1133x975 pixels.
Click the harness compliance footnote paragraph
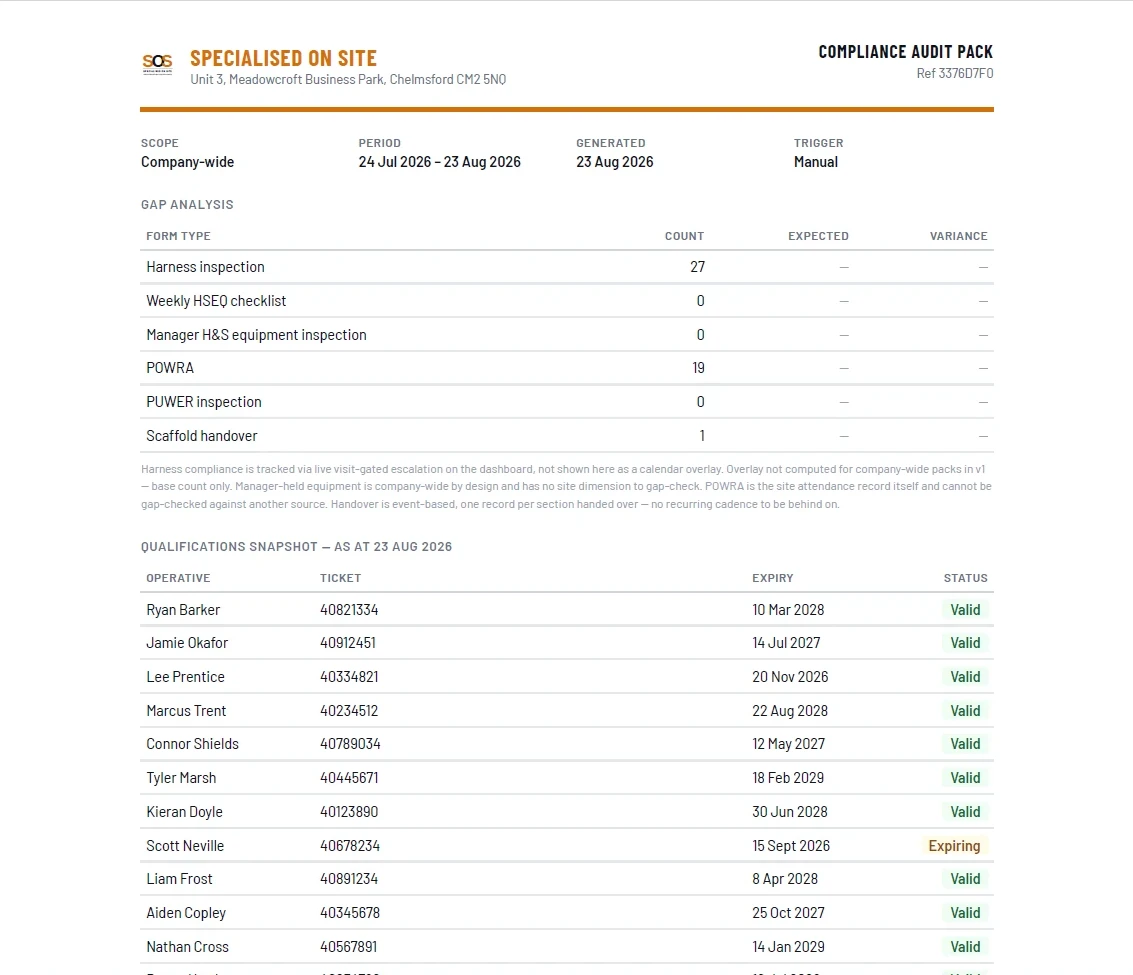(566, 486)
